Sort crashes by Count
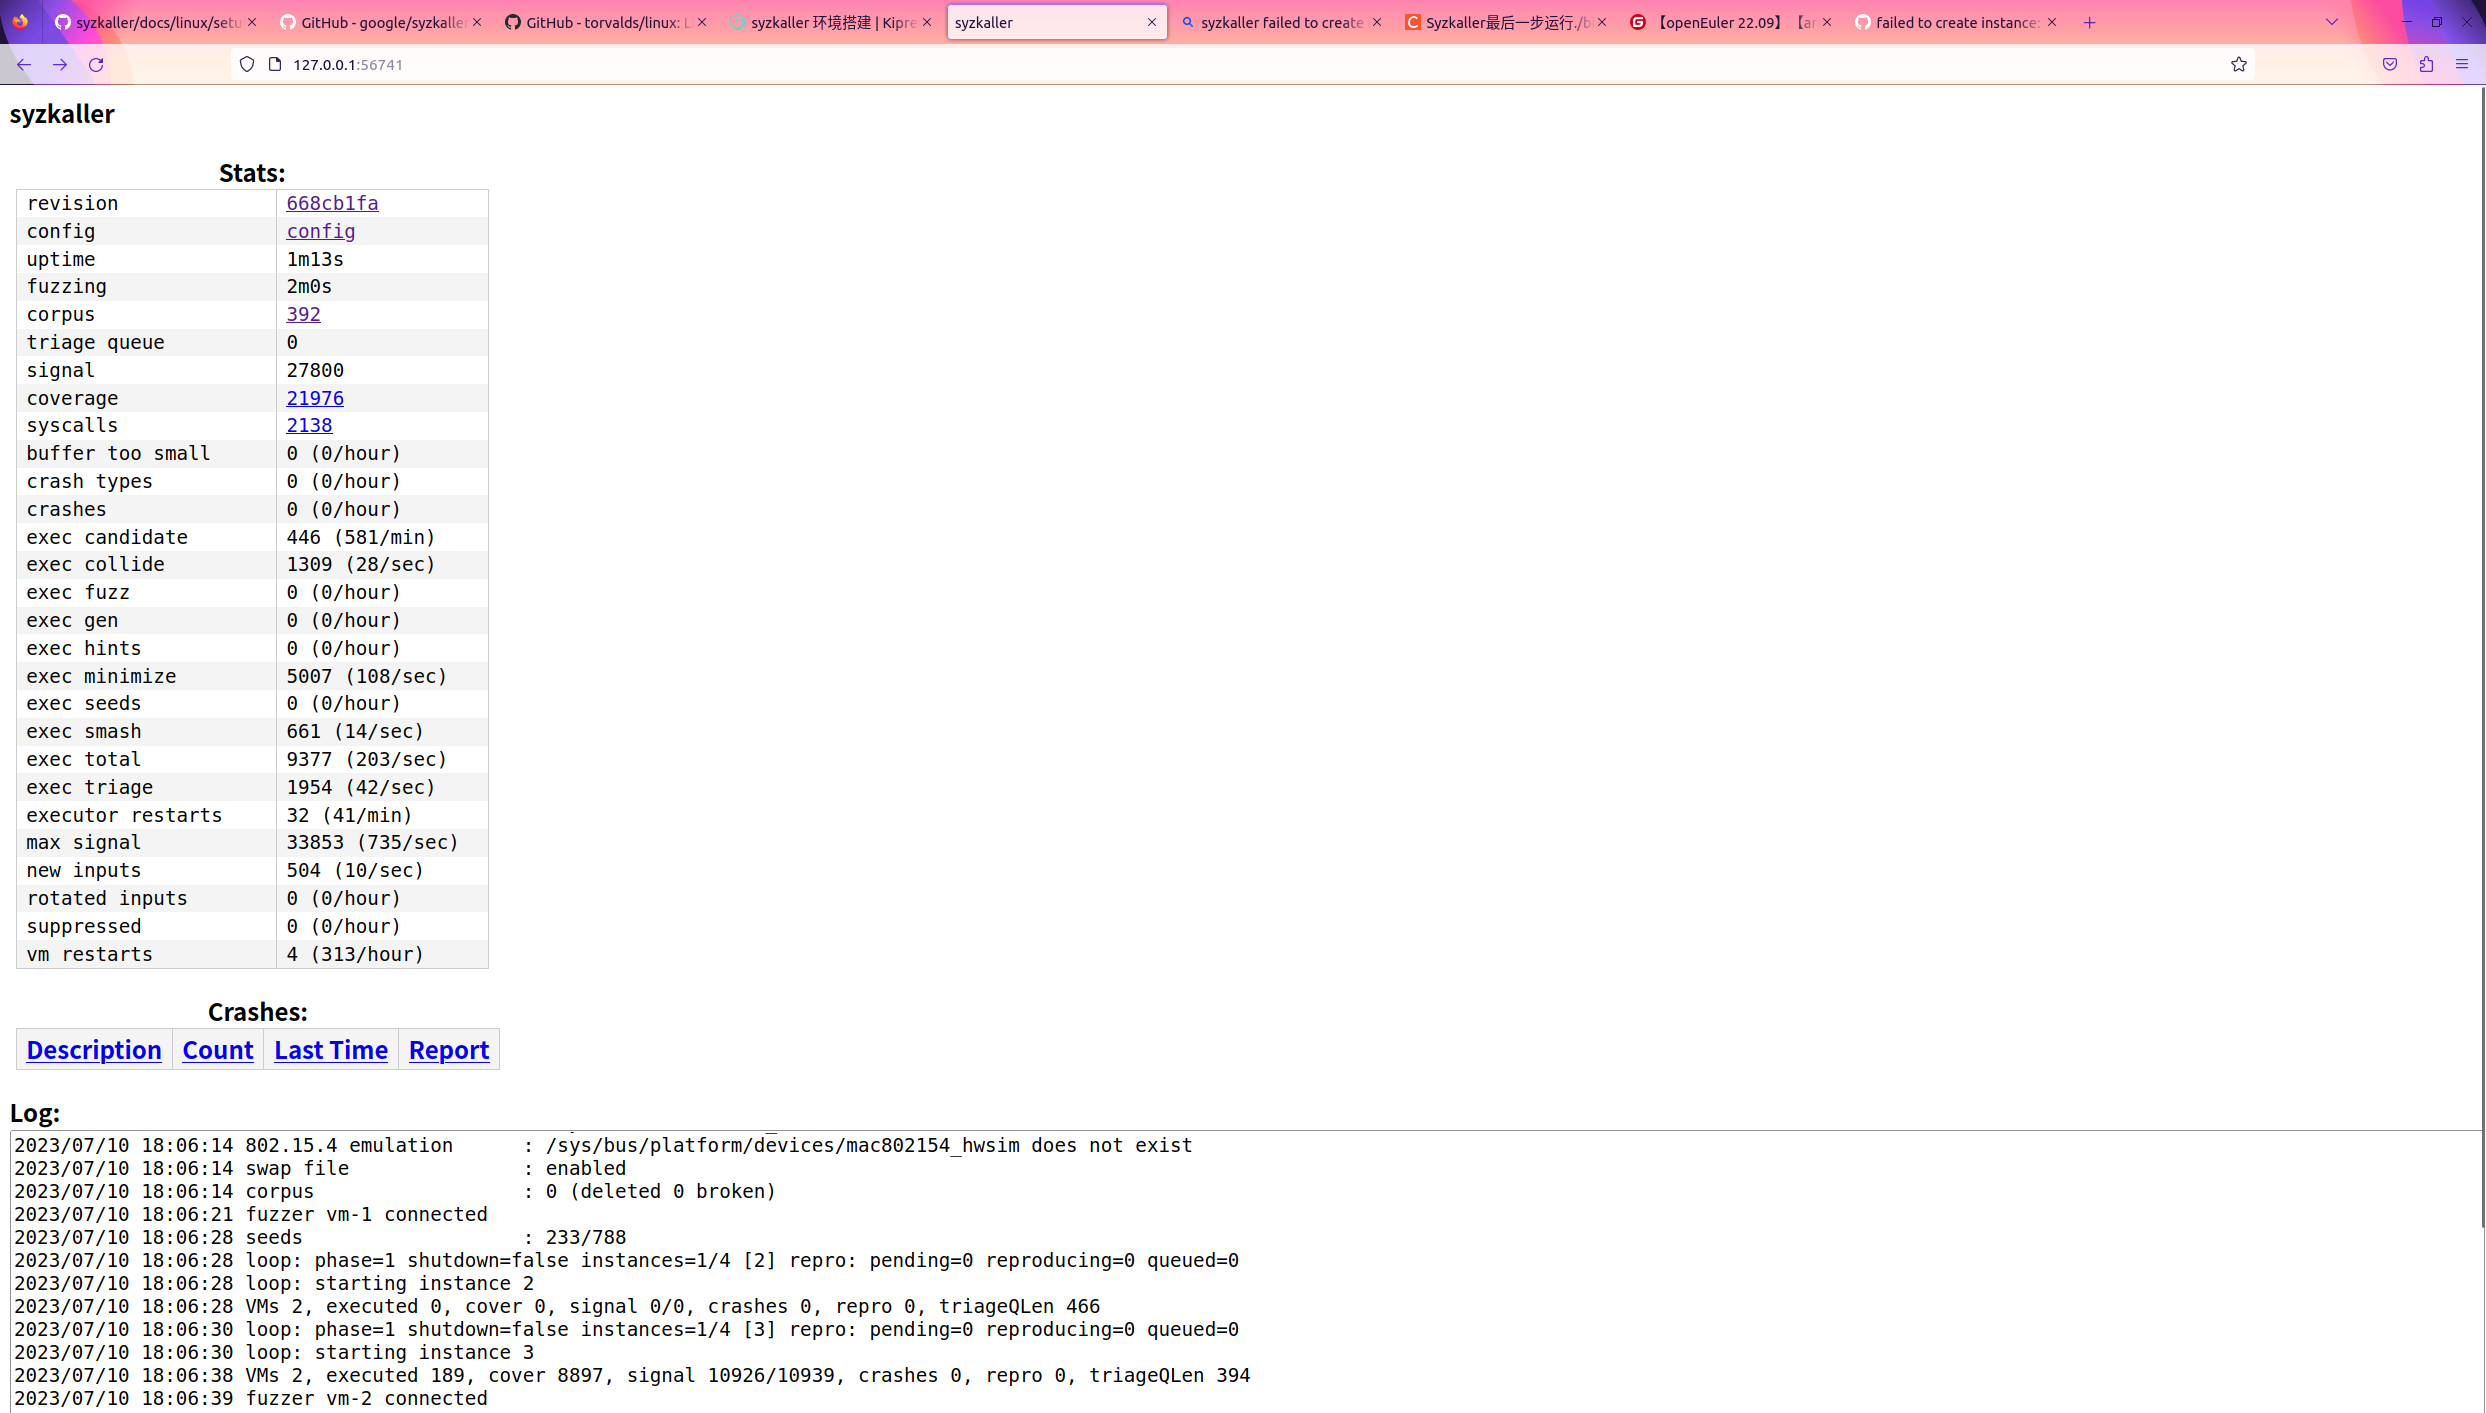 point(218,1050)
